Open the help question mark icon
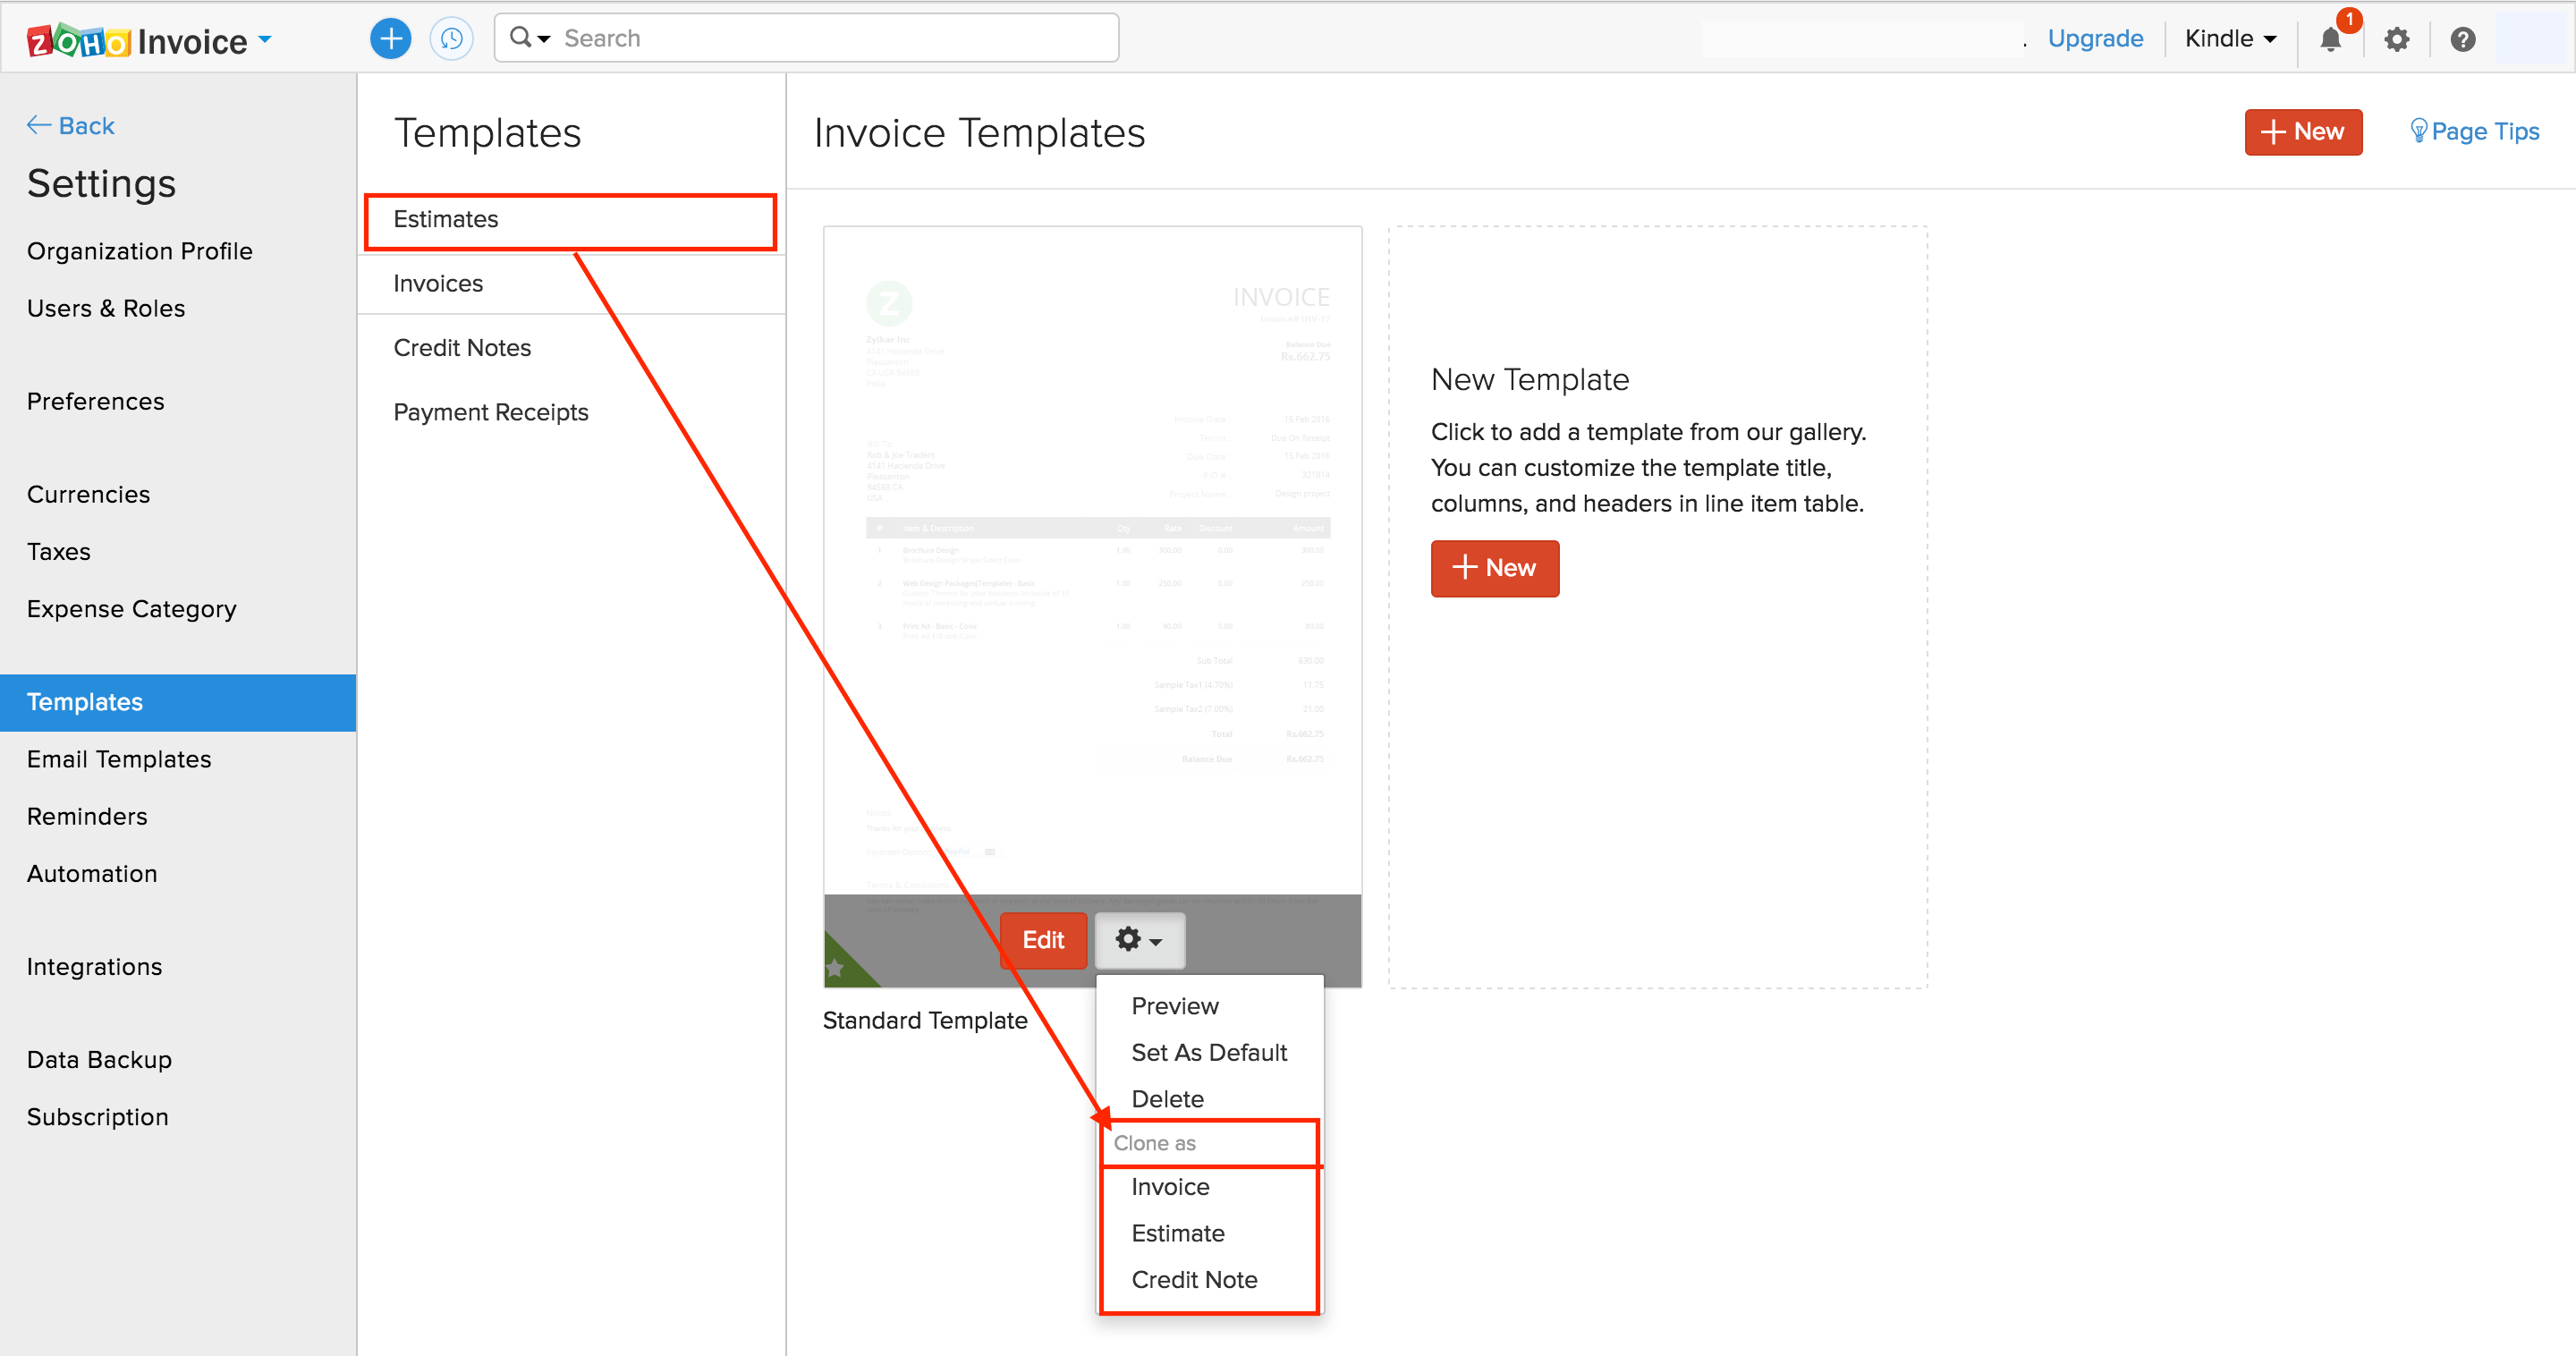The image size is (2576, 1356). coord(2462,40)
